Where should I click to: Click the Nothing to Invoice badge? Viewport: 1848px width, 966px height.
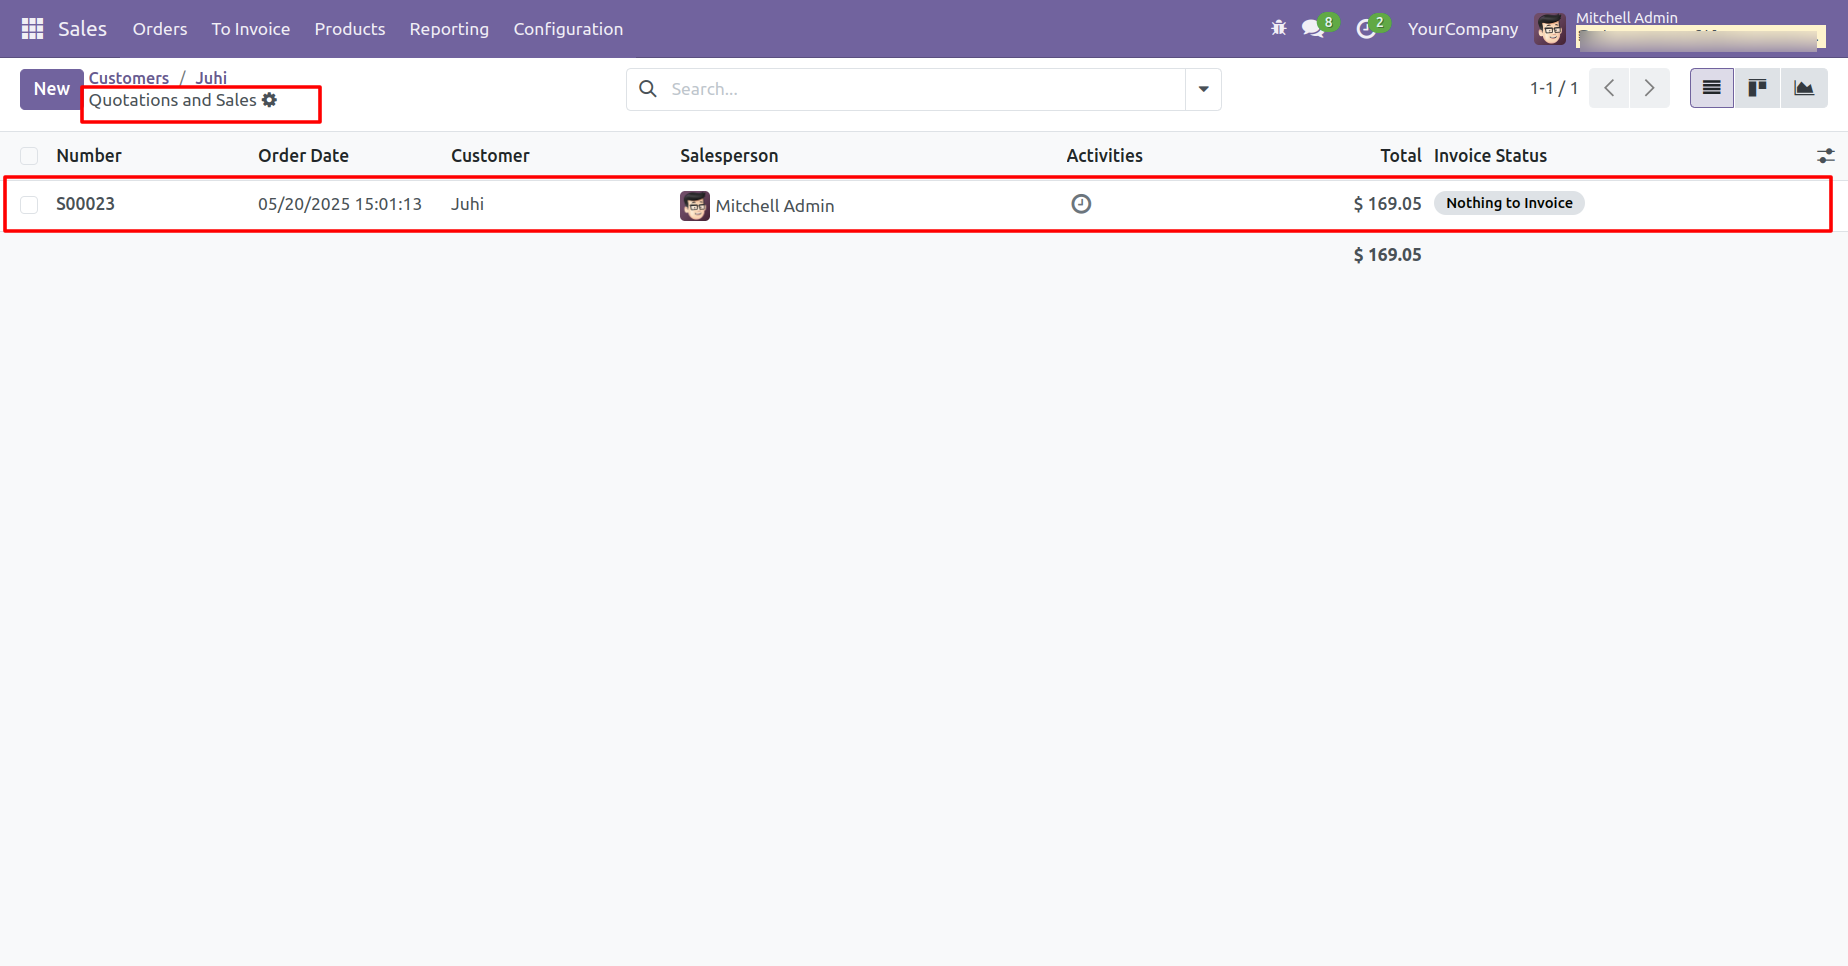(x=1509, y=203)
